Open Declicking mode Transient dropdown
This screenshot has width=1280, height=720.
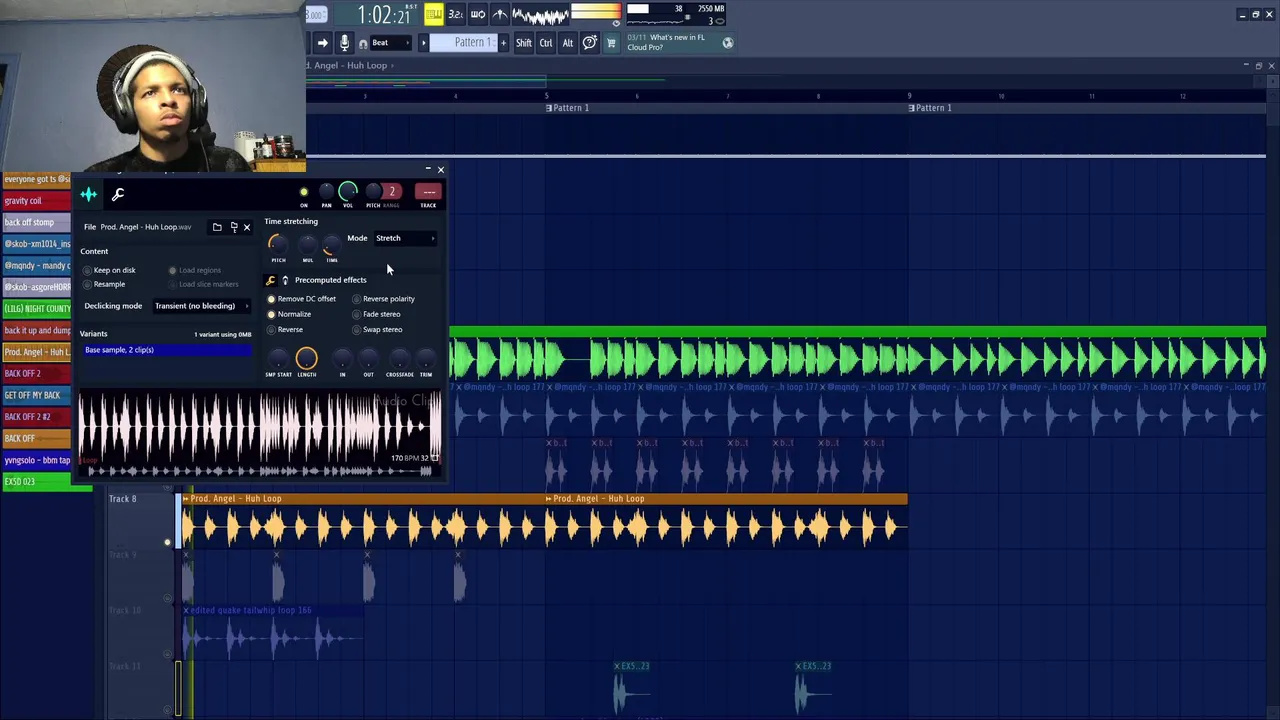click(201, 306)
